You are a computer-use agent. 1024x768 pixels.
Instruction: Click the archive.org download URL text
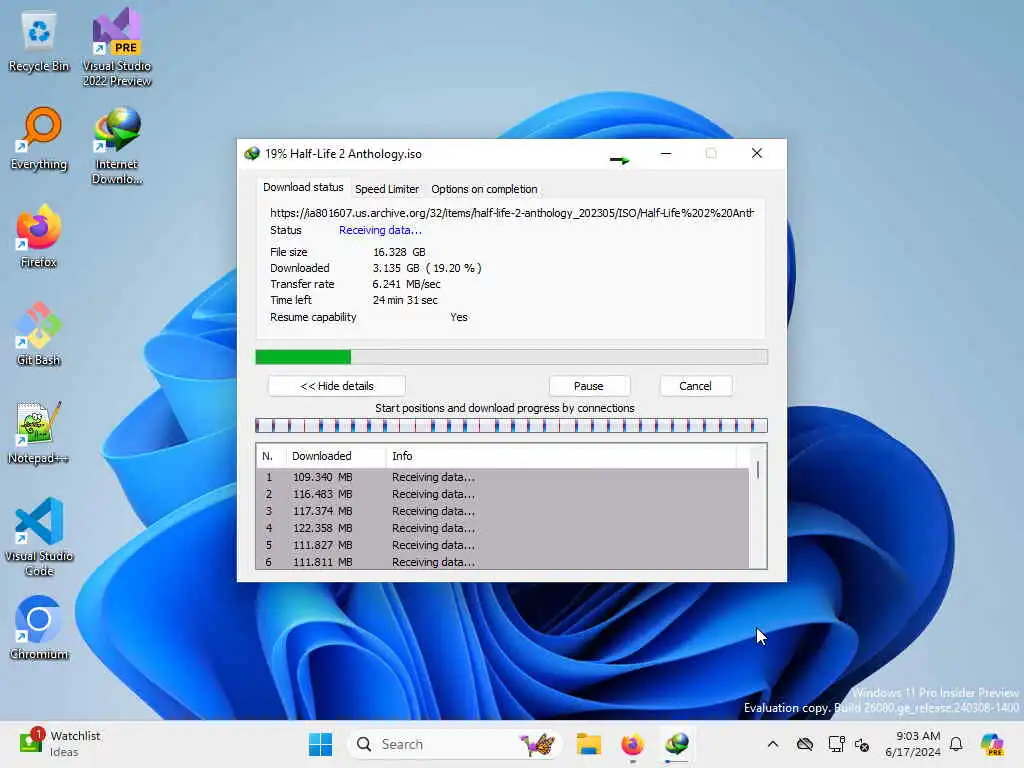click(x=512, y=213)
